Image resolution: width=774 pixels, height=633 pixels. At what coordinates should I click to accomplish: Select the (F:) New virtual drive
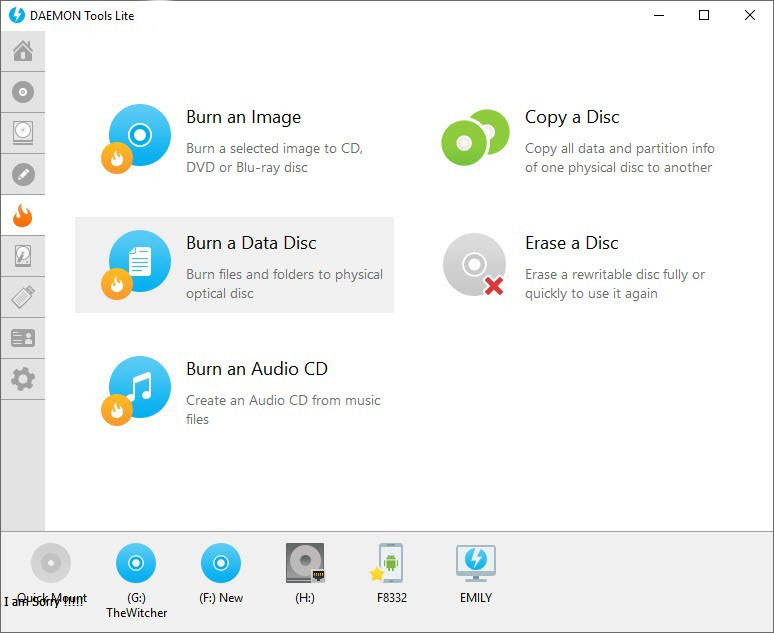click(x=221, y=563)
